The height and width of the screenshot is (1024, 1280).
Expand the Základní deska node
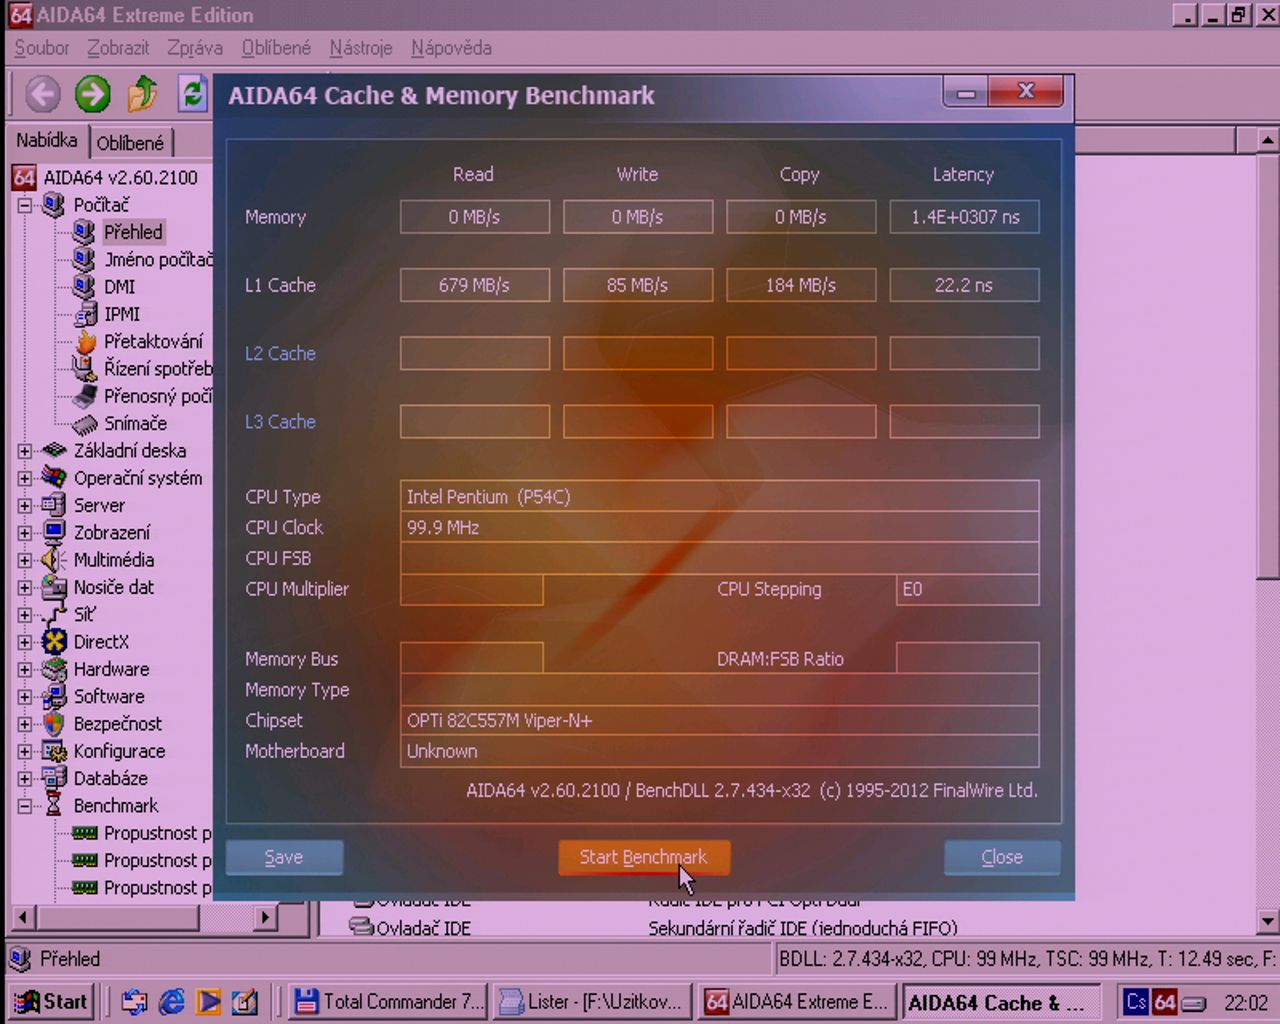pyautogui.click(x=25, y=451)
